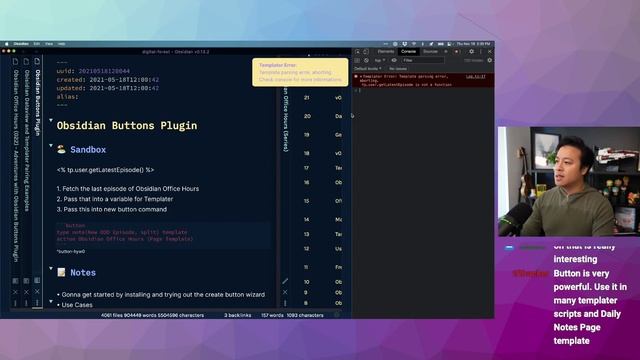Viewport: 640px width, 360px height.
Task: Open DevTools settings gear in the tab bar
Action: pyautogui.click(x=471, y=51)
